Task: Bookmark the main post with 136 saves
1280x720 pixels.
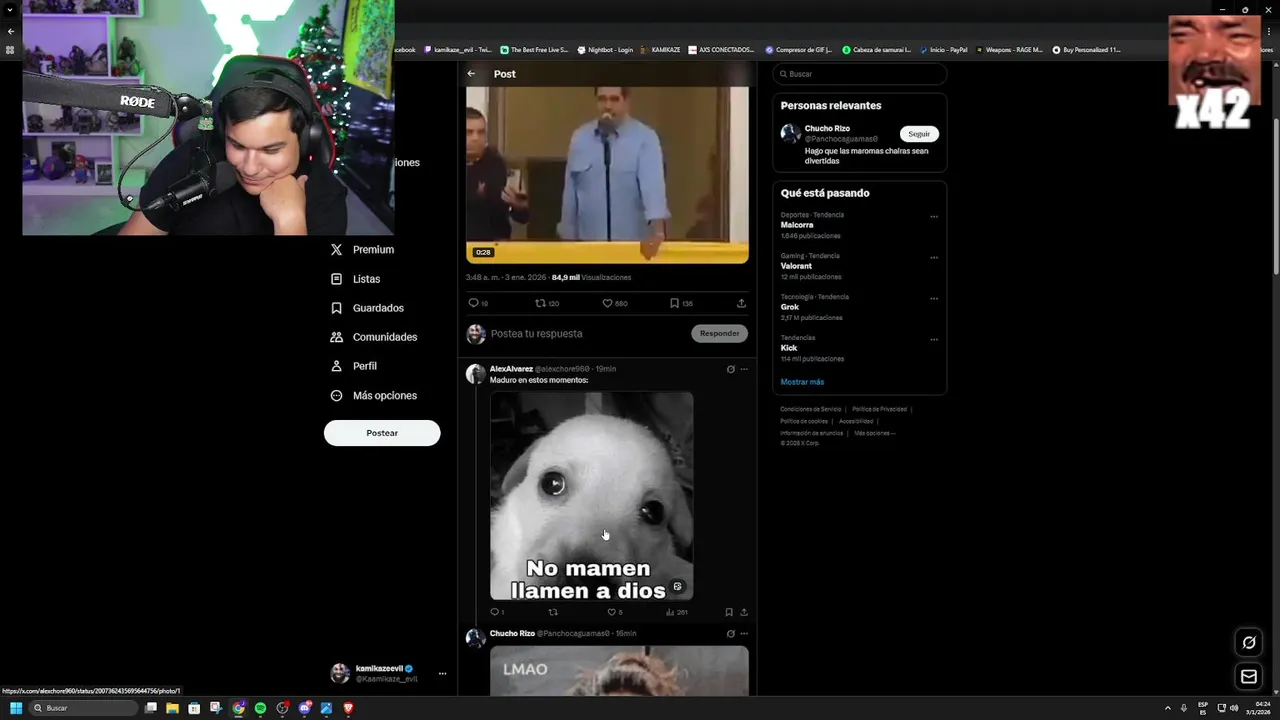Action: [x=681, y=303]
